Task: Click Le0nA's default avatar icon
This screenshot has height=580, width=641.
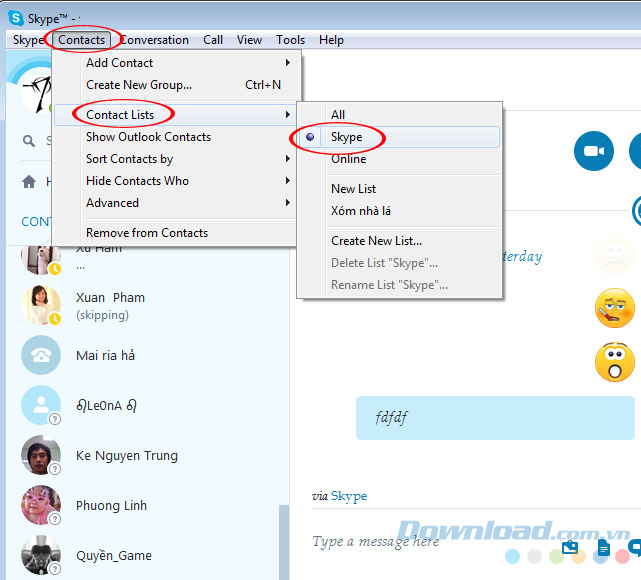Action: click(41, 405)
